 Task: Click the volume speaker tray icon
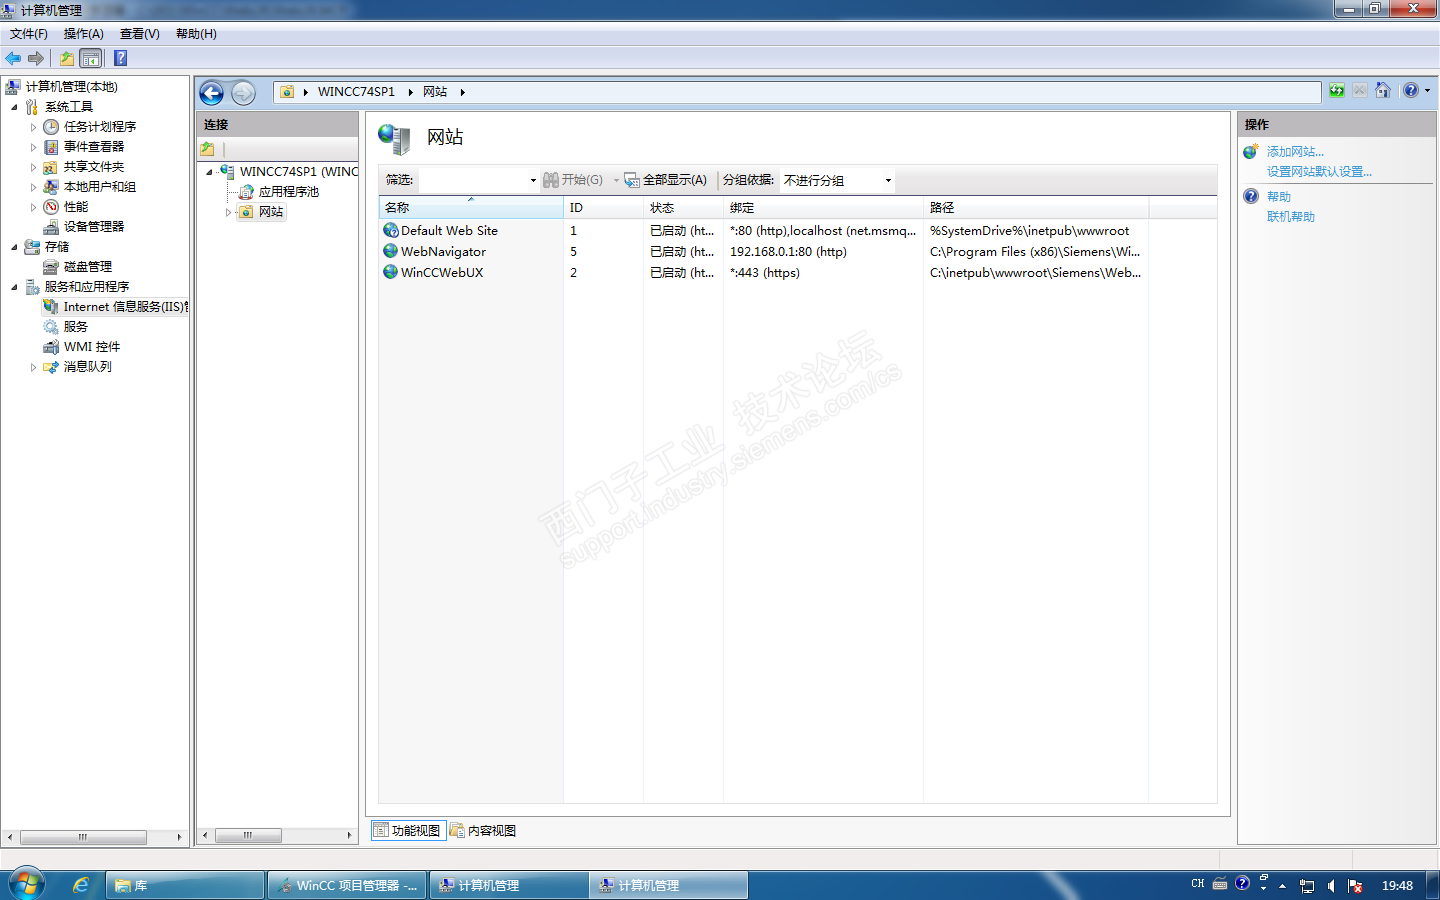coord(1331,886)
